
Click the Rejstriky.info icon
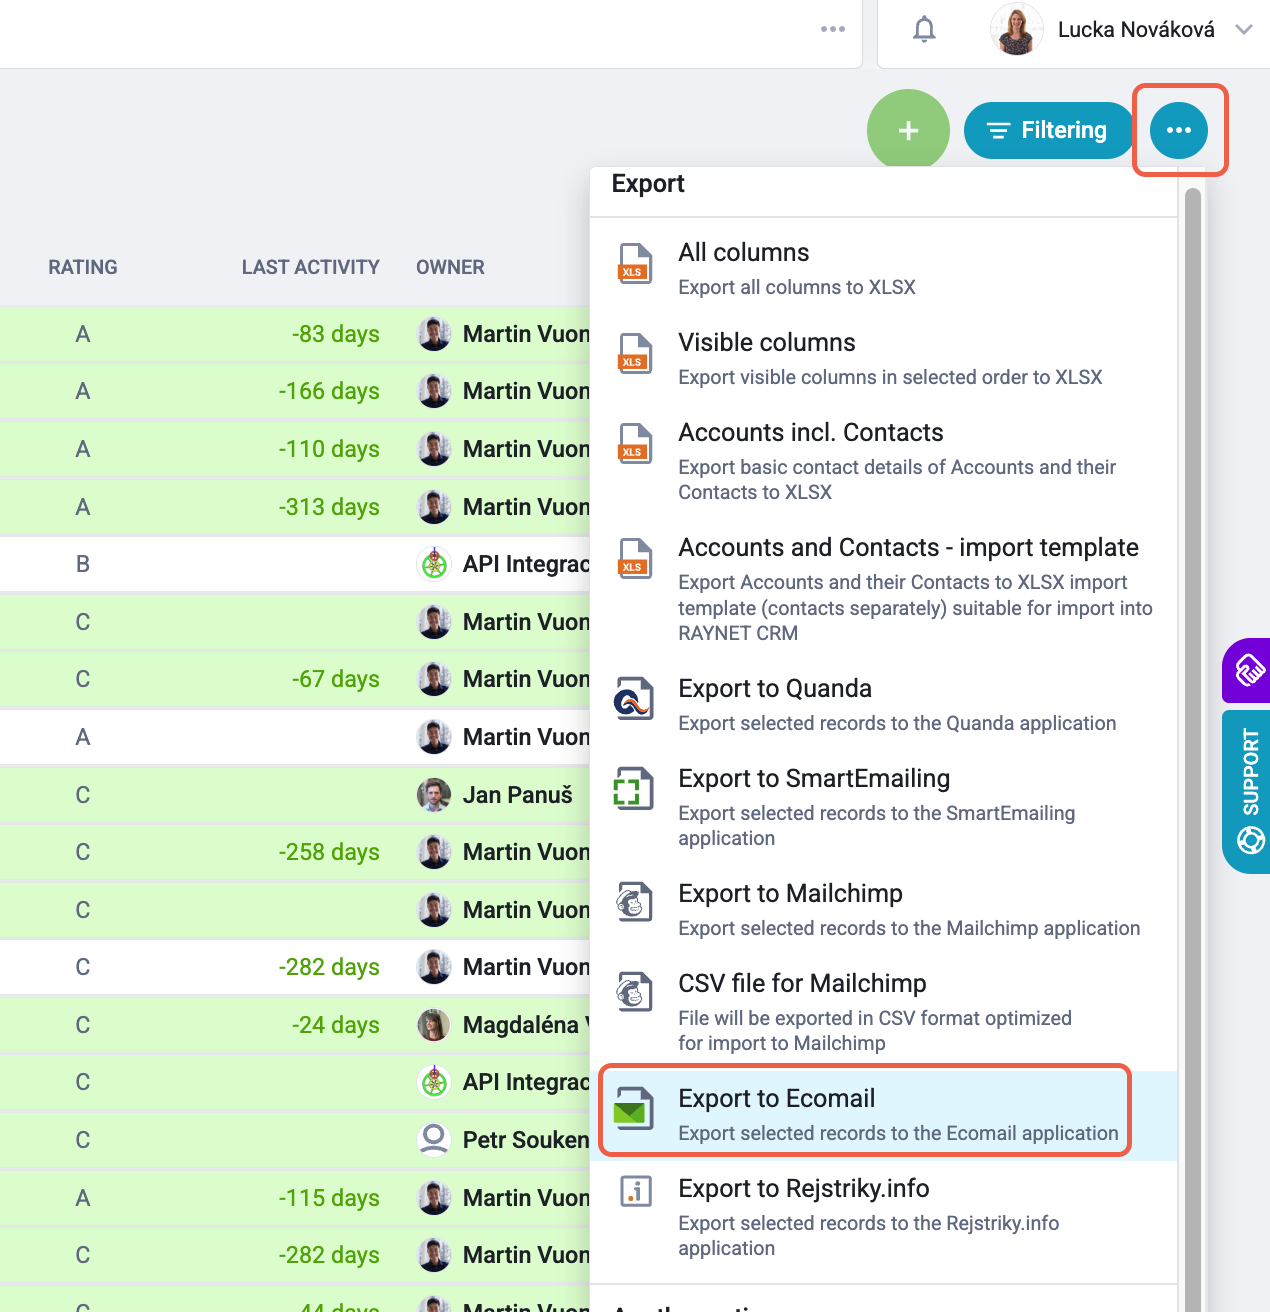point(635,1192)
